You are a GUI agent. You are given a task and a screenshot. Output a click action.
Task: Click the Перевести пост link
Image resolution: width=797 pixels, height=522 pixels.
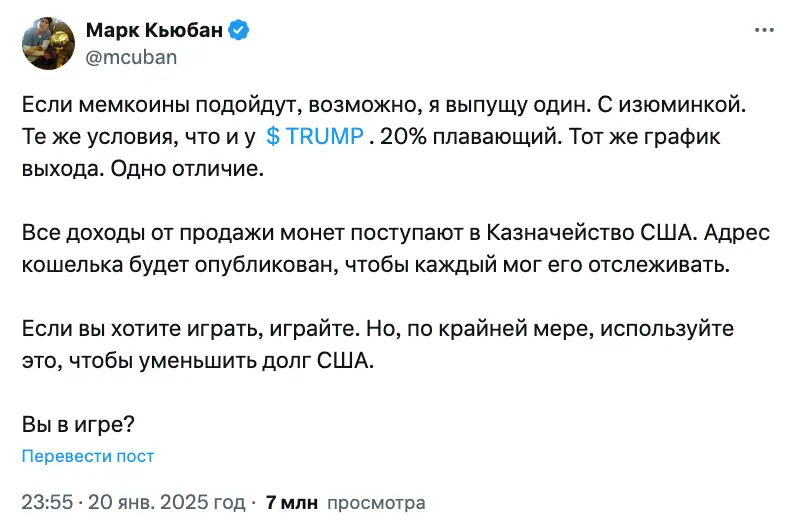(x=88, y=456)
